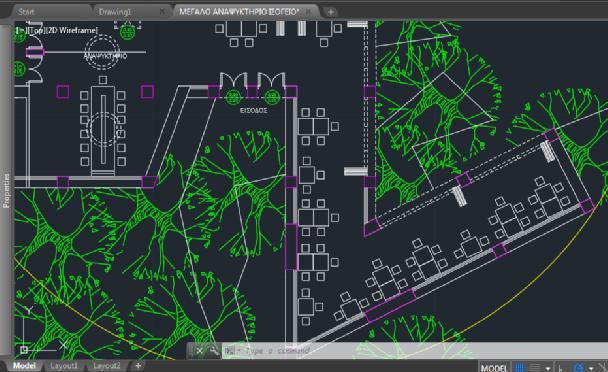Open the Top view control label
Screen dimensions: 608x372
pyautogui.click(x=36, y=30)
